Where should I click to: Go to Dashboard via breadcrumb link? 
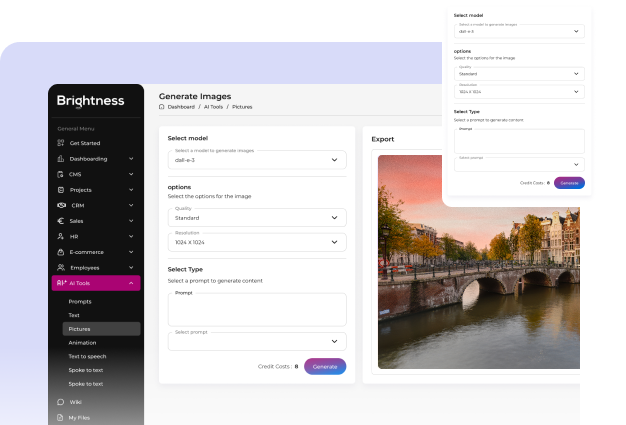pos(181,106)
